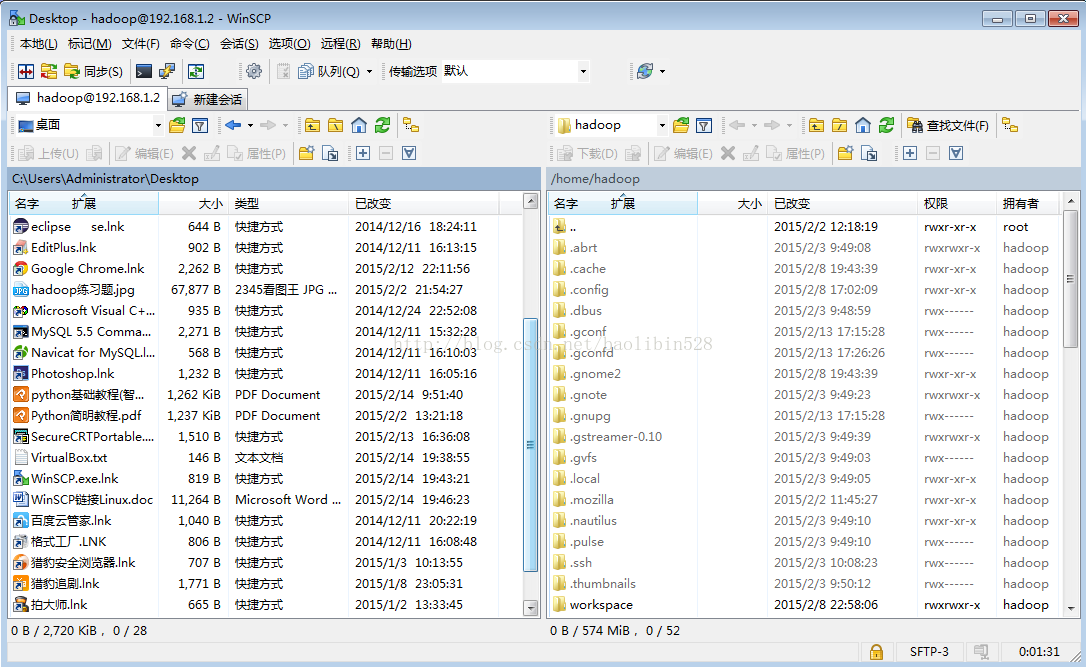Click the remote panel open directory icon
Image resolution: width=1086 pixels, height=667 pixels.
(682, 125)
